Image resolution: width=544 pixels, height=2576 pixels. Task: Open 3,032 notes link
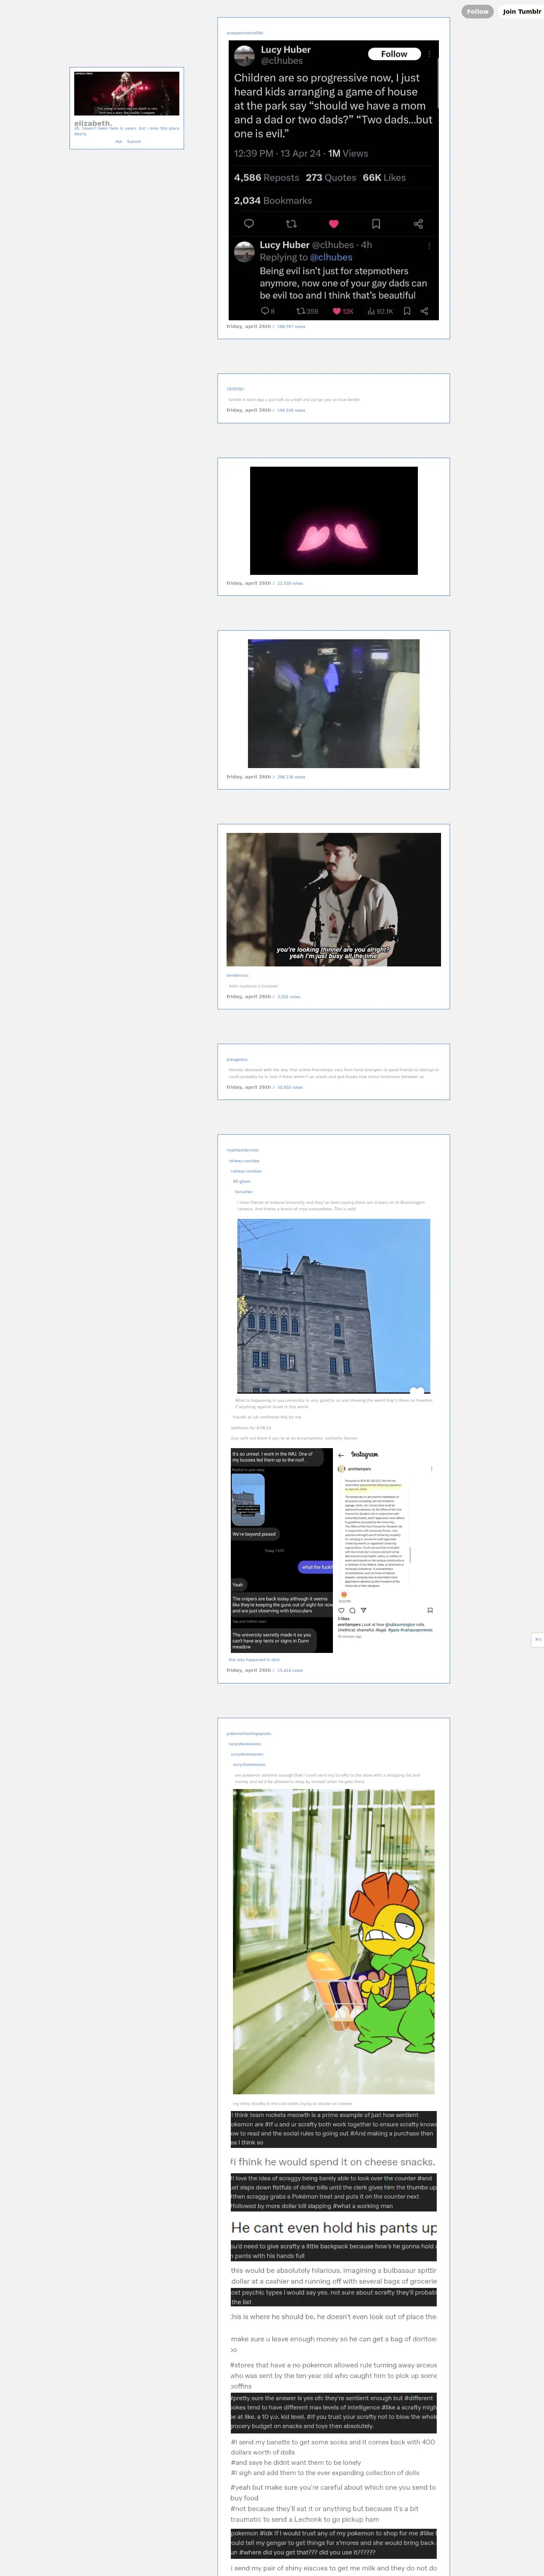tap(289, 997)
